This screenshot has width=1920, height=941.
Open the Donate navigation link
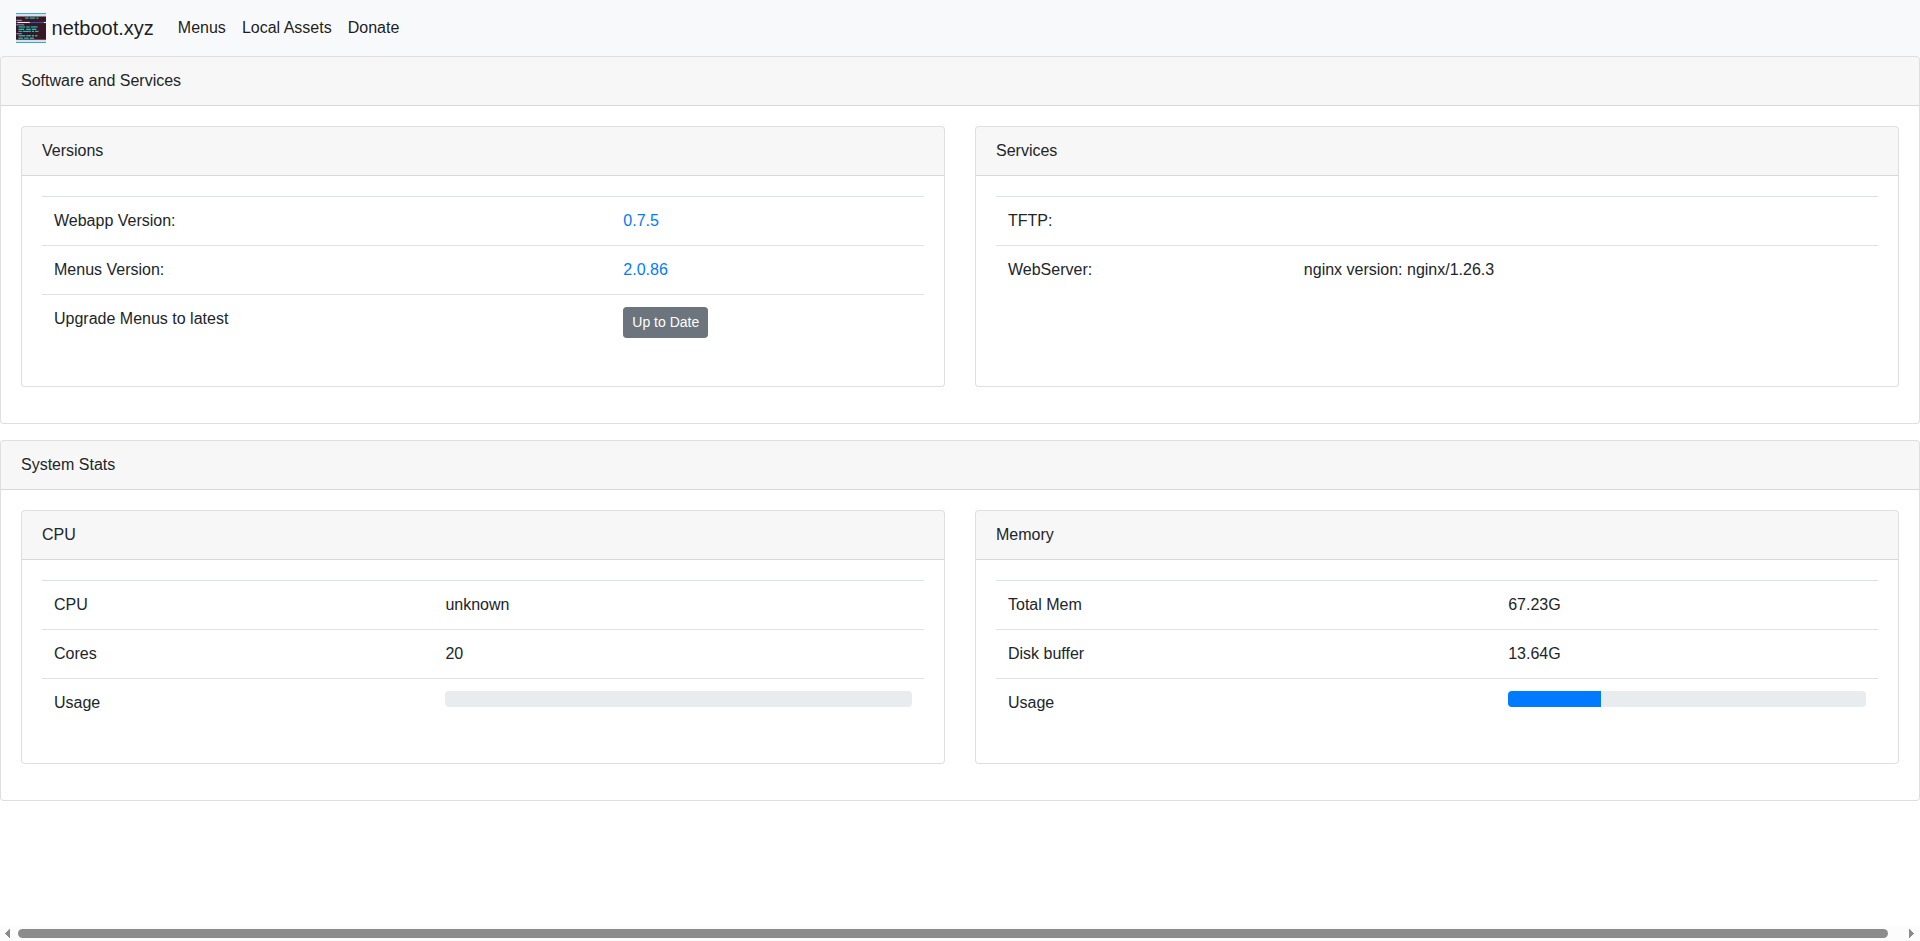(x=373, y=28)
